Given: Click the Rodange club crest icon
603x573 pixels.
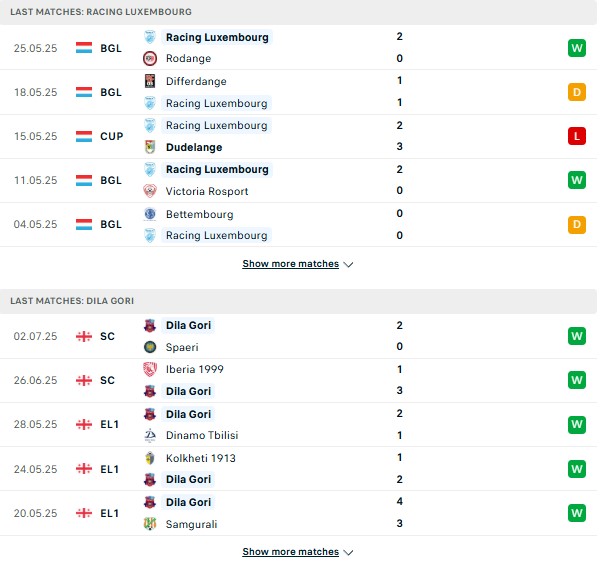Looking at the screenshot, I should (x=150, y=58).
